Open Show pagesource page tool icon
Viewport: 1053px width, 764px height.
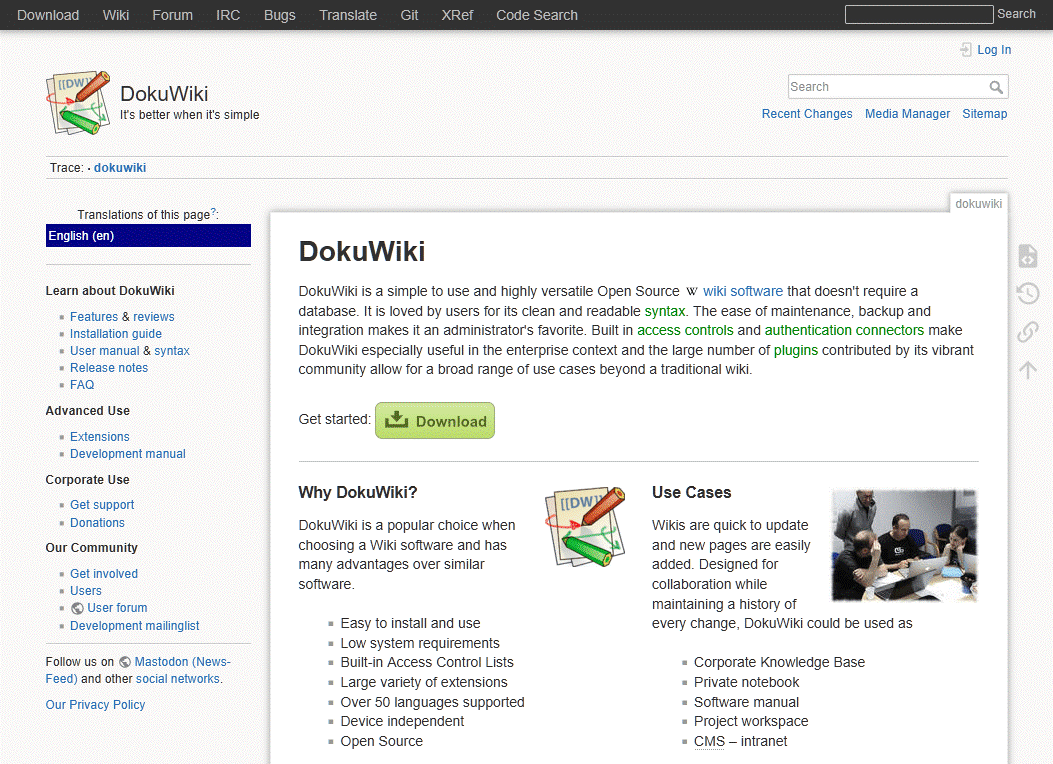[x=1027, y=256]
